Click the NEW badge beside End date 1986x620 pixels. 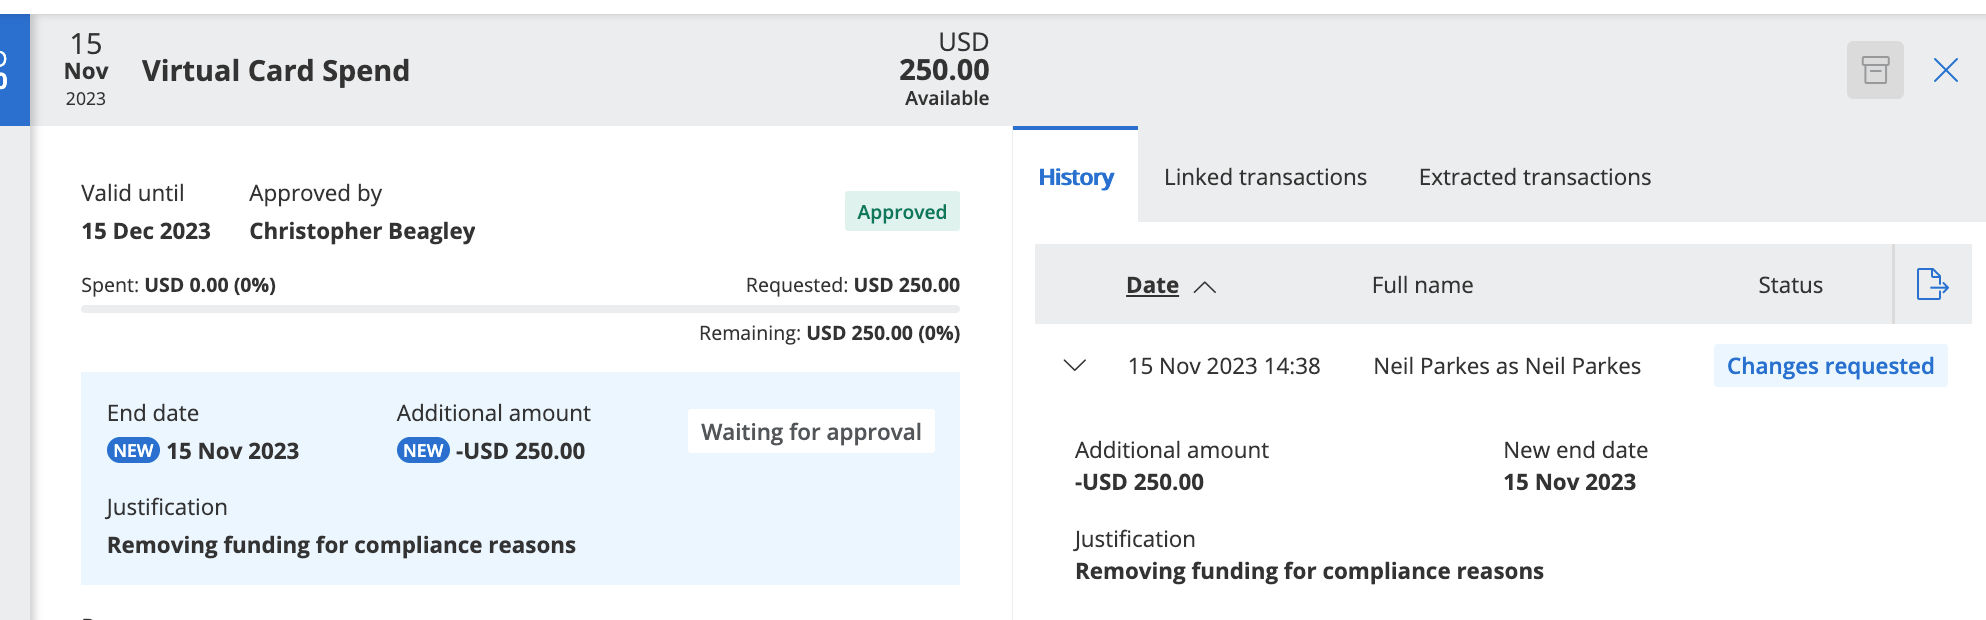pyautogui.click(x=132, y=451)
